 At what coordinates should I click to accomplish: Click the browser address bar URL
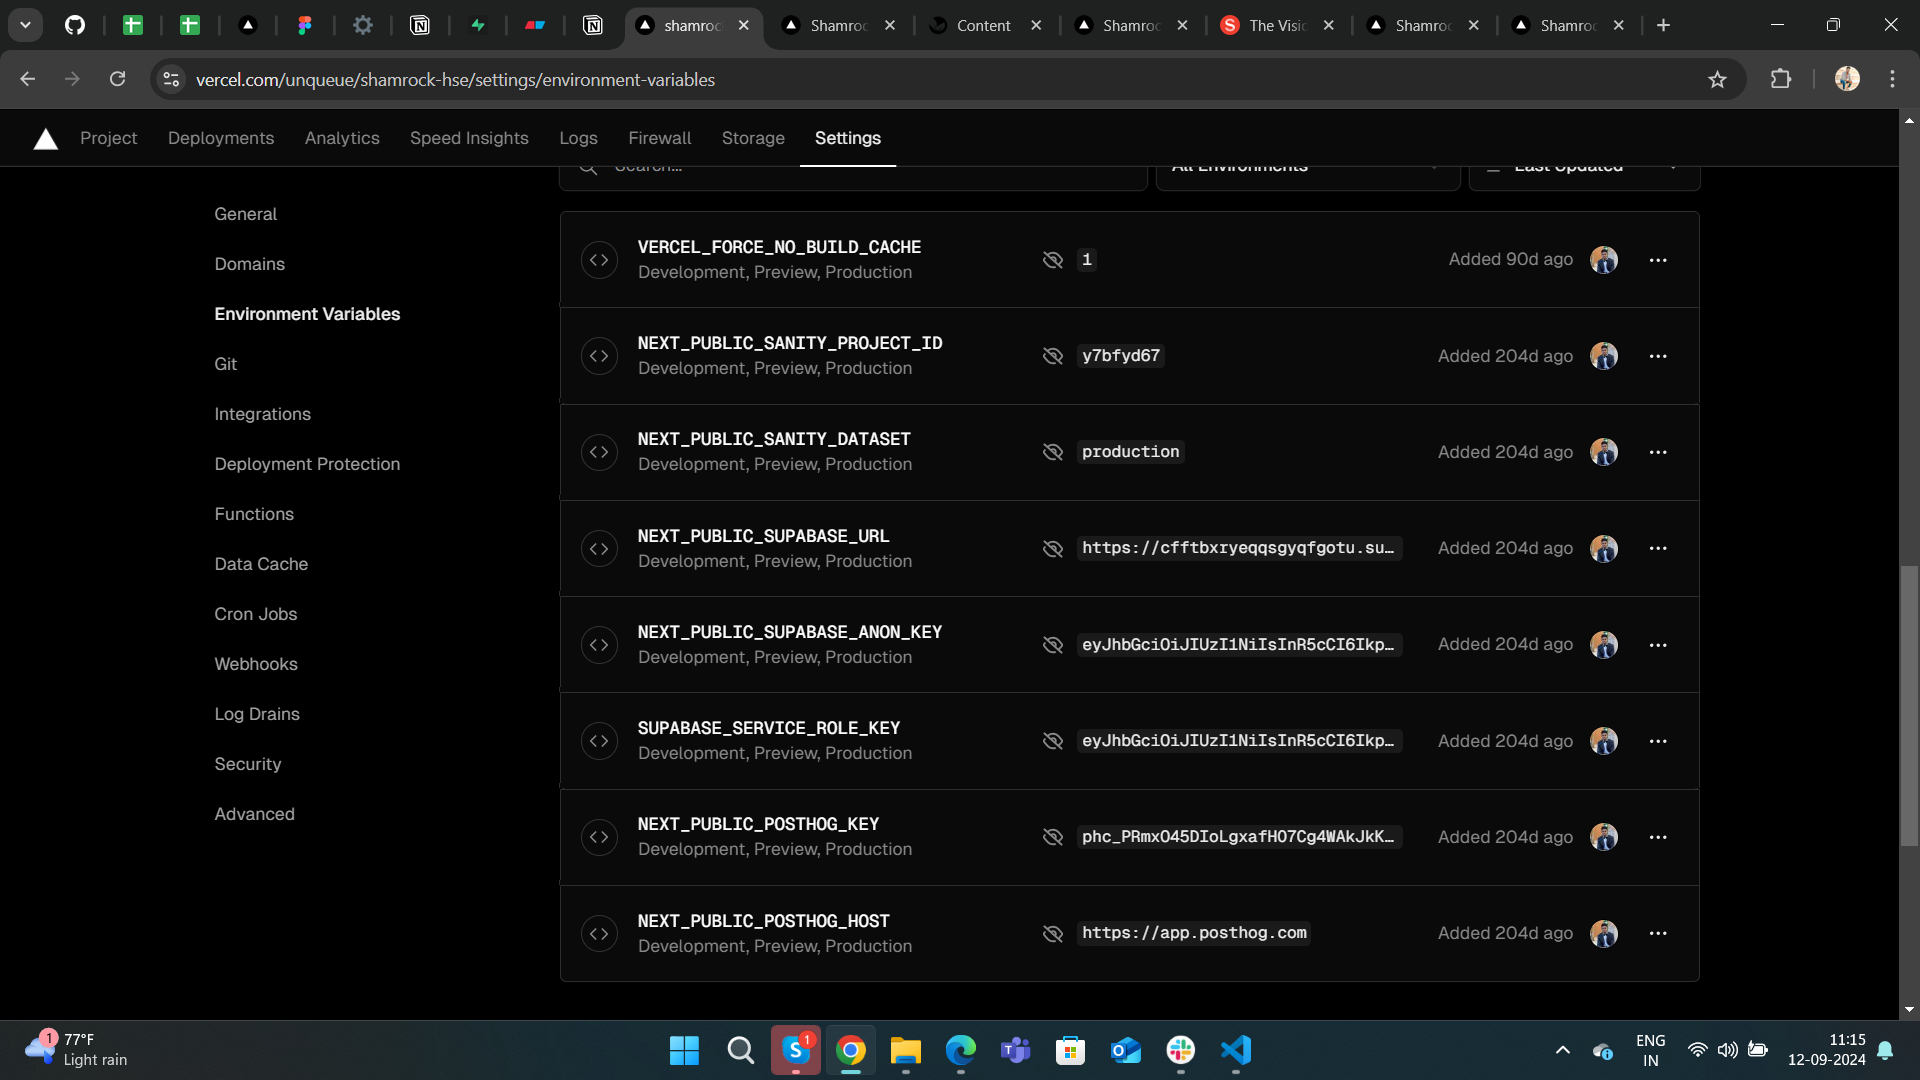(x=455, y=79)
